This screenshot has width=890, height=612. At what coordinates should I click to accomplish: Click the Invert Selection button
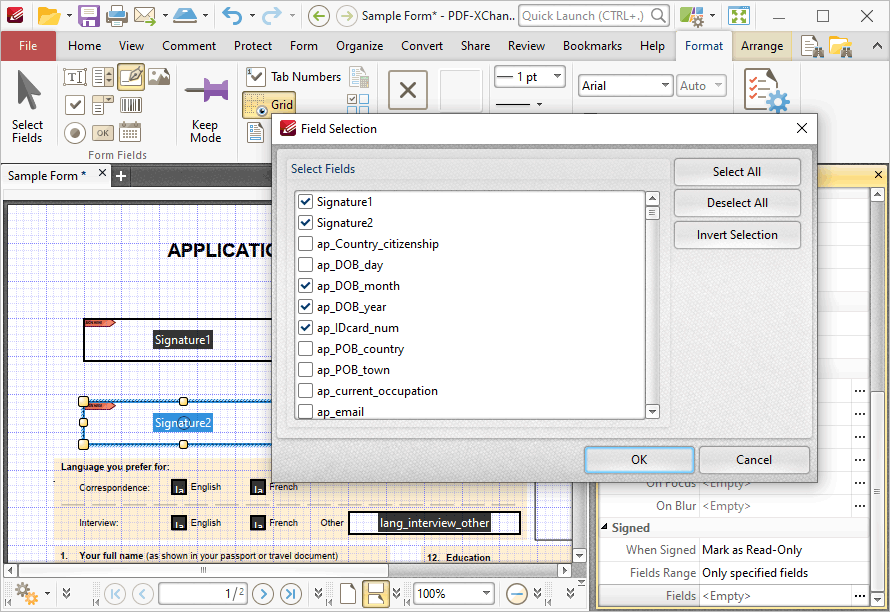click(737, 235)
